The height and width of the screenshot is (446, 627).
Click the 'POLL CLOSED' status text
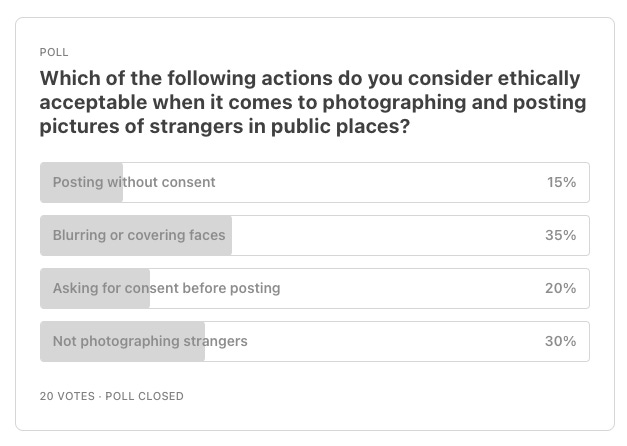(144, 396)
